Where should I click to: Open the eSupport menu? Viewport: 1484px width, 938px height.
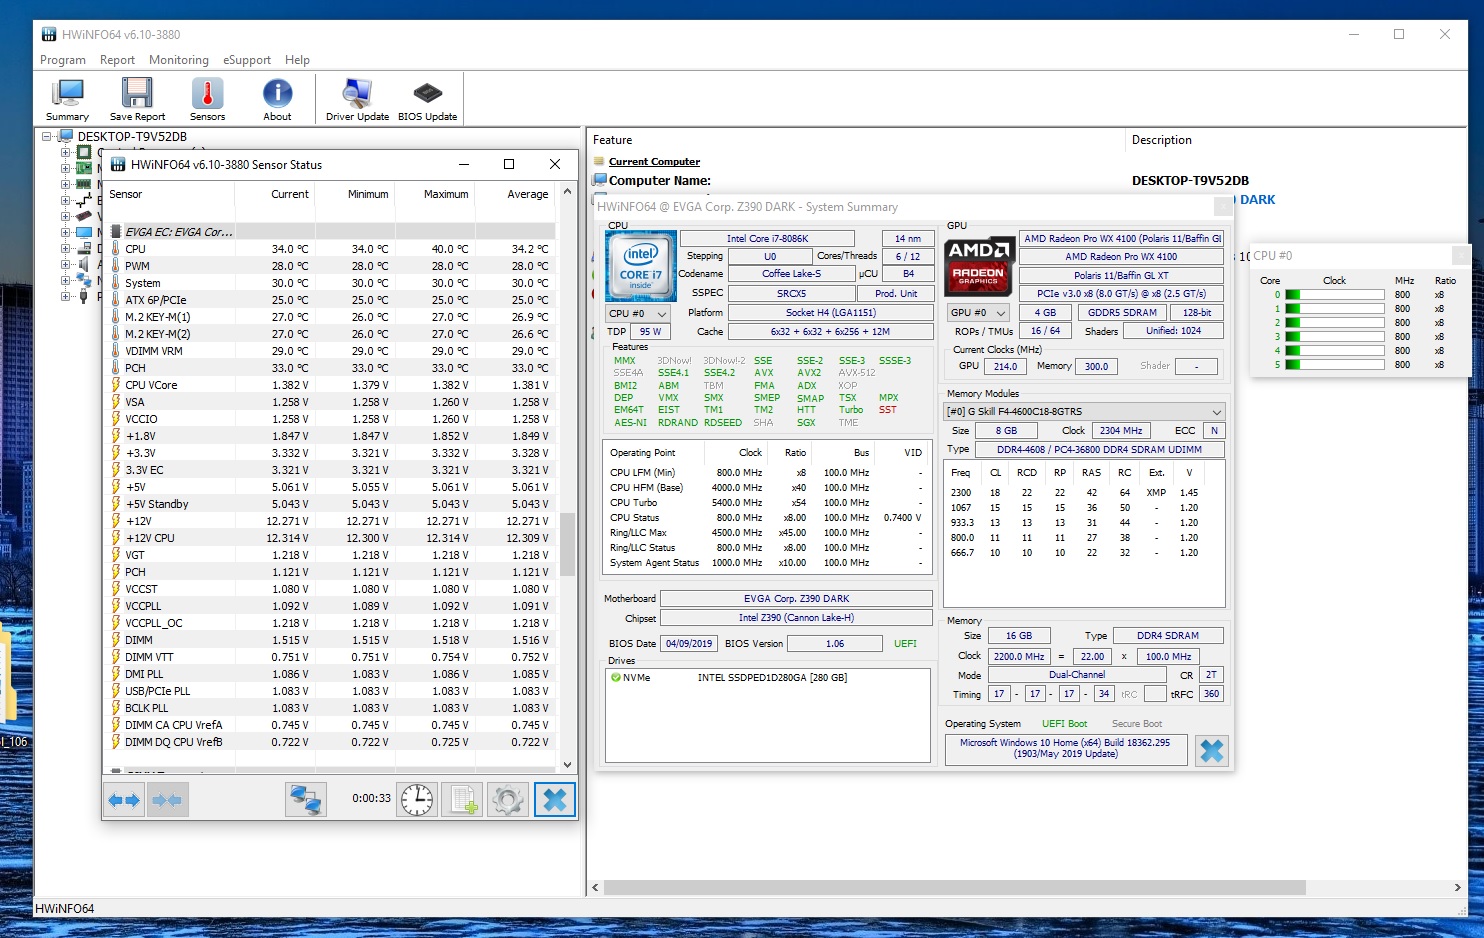pyautogui.click(x=247, y=60)
